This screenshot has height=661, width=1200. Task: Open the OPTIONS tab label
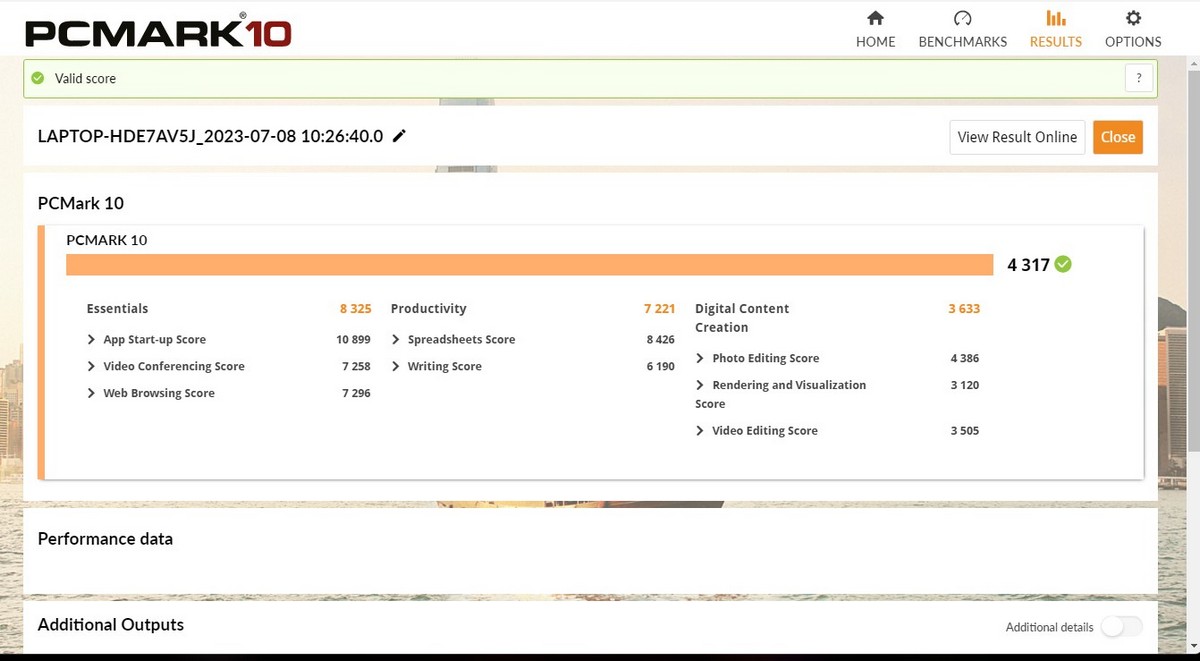(x=1133, y=42)
